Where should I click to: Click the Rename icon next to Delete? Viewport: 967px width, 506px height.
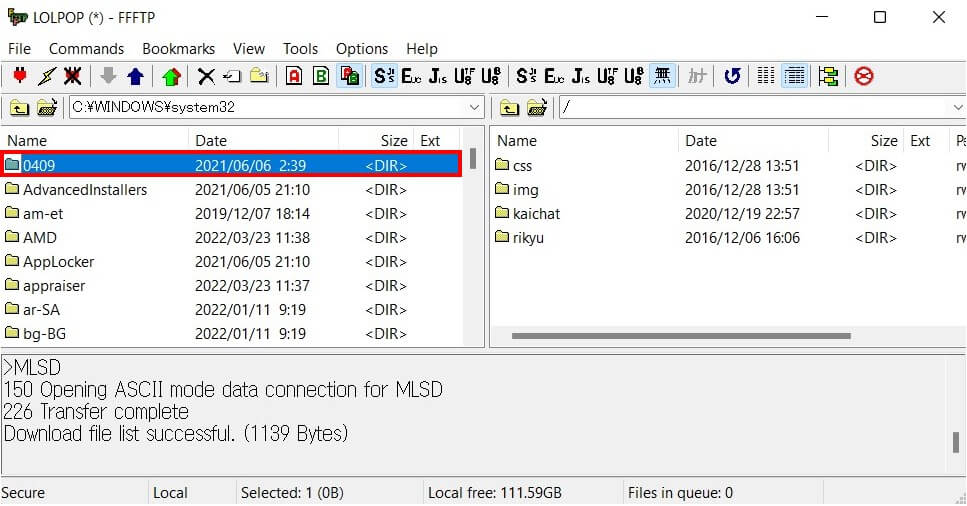[232, 76]
